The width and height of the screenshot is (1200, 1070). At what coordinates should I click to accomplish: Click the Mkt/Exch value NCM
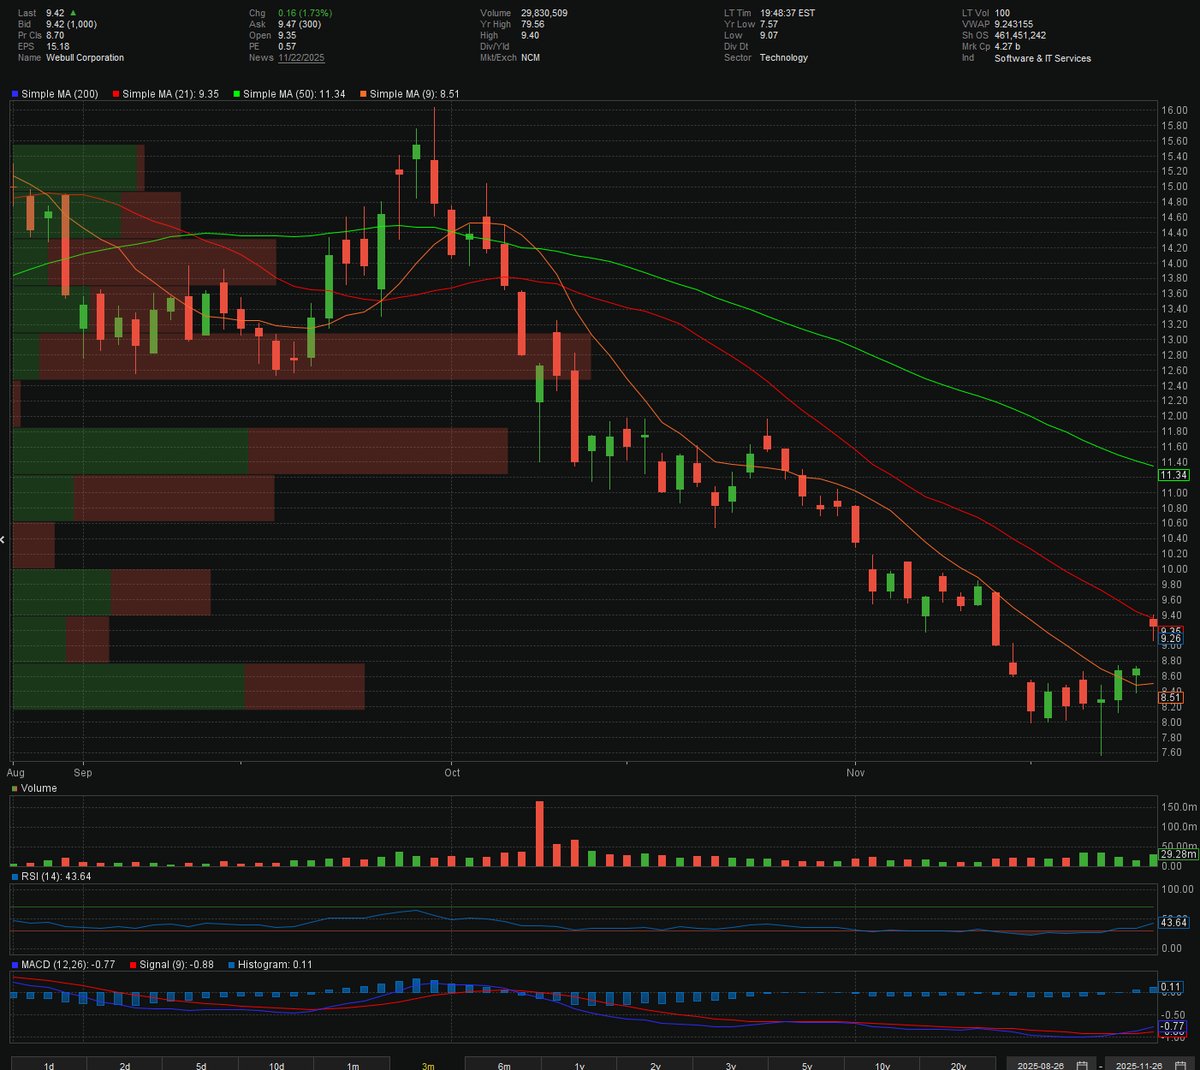click(x=531, y=58)
